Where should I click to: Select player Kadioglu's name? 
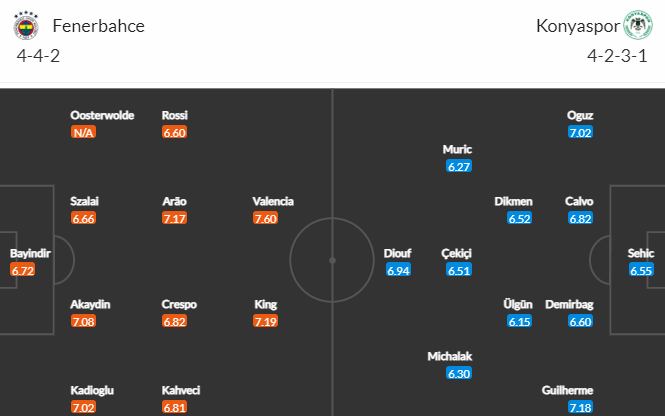[92, 390]
